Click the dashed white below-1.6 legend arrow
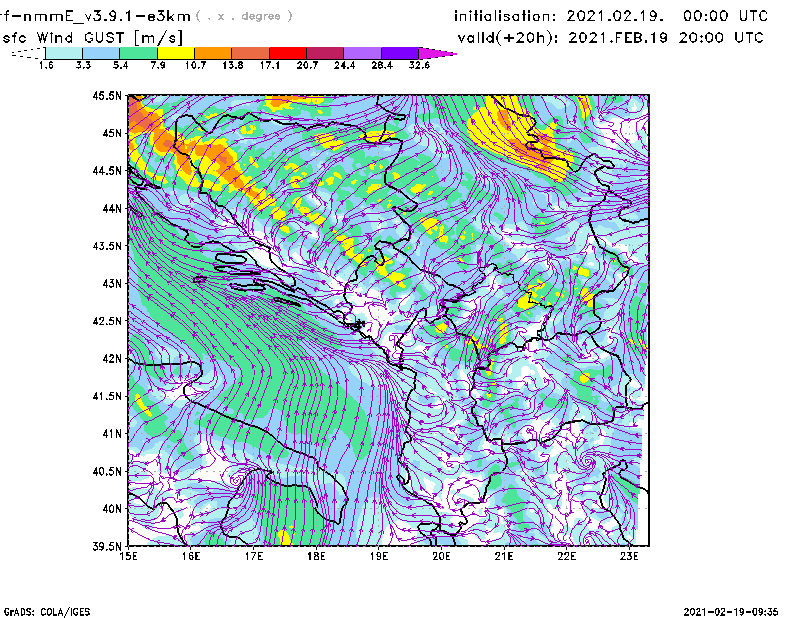This screenshot has width=800, height=618. 28,53
